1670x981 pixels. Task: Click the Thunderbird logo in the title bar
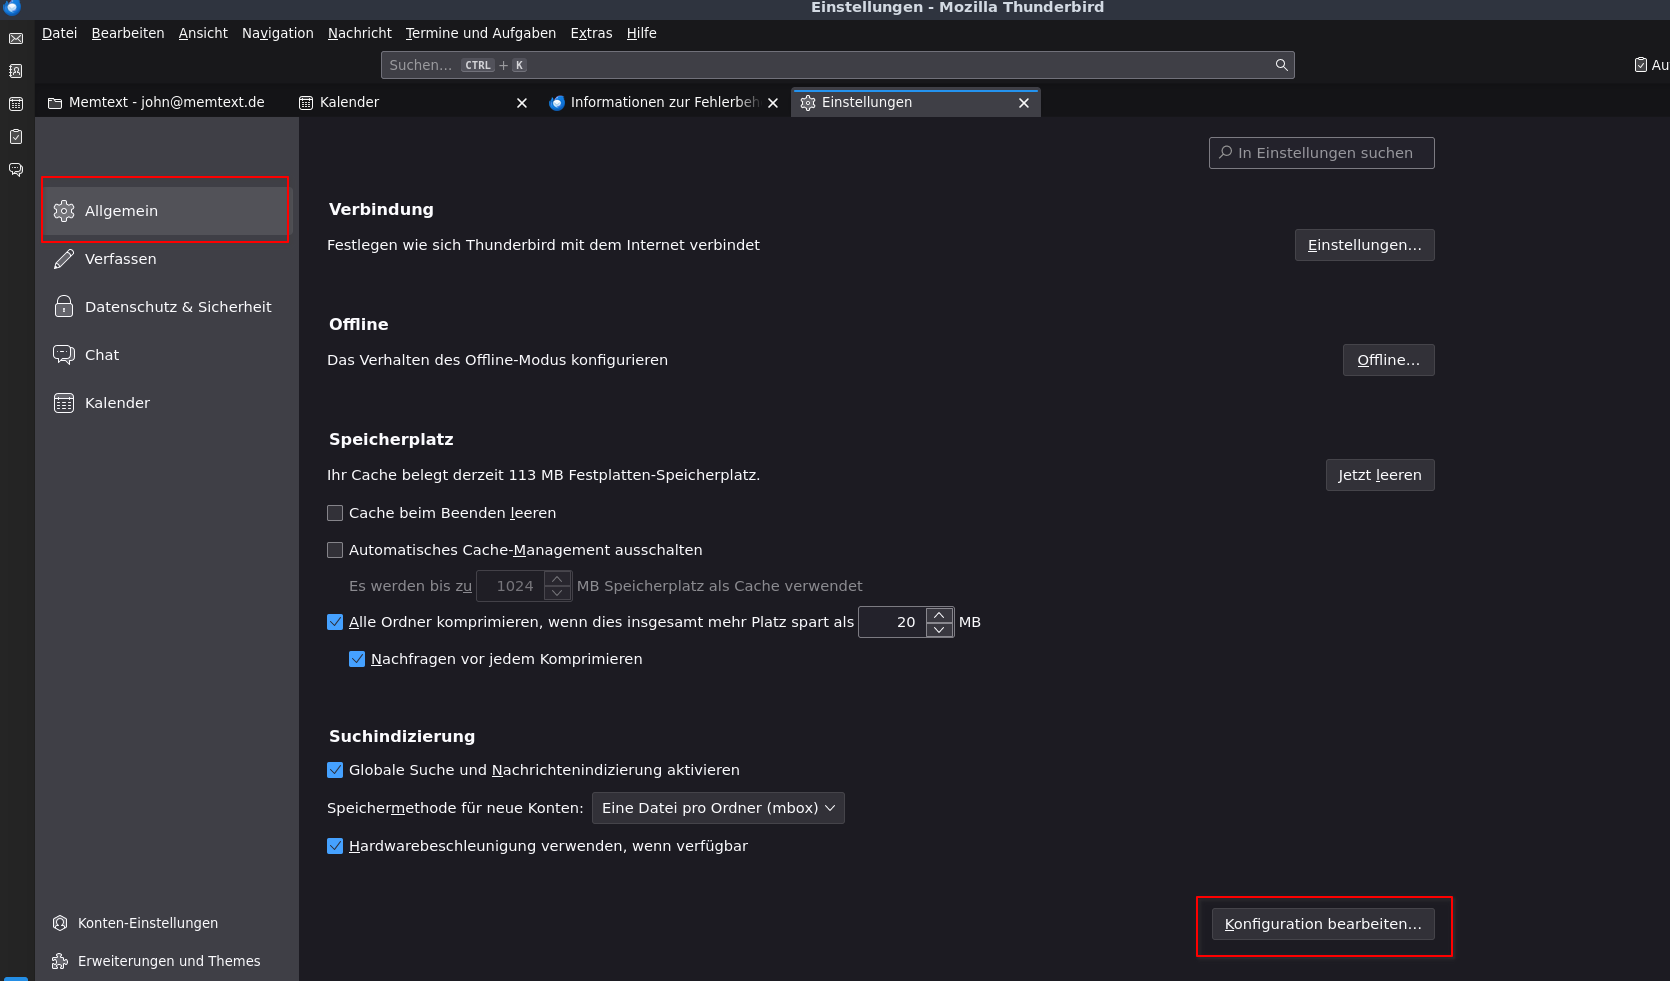tap(12, 7)
